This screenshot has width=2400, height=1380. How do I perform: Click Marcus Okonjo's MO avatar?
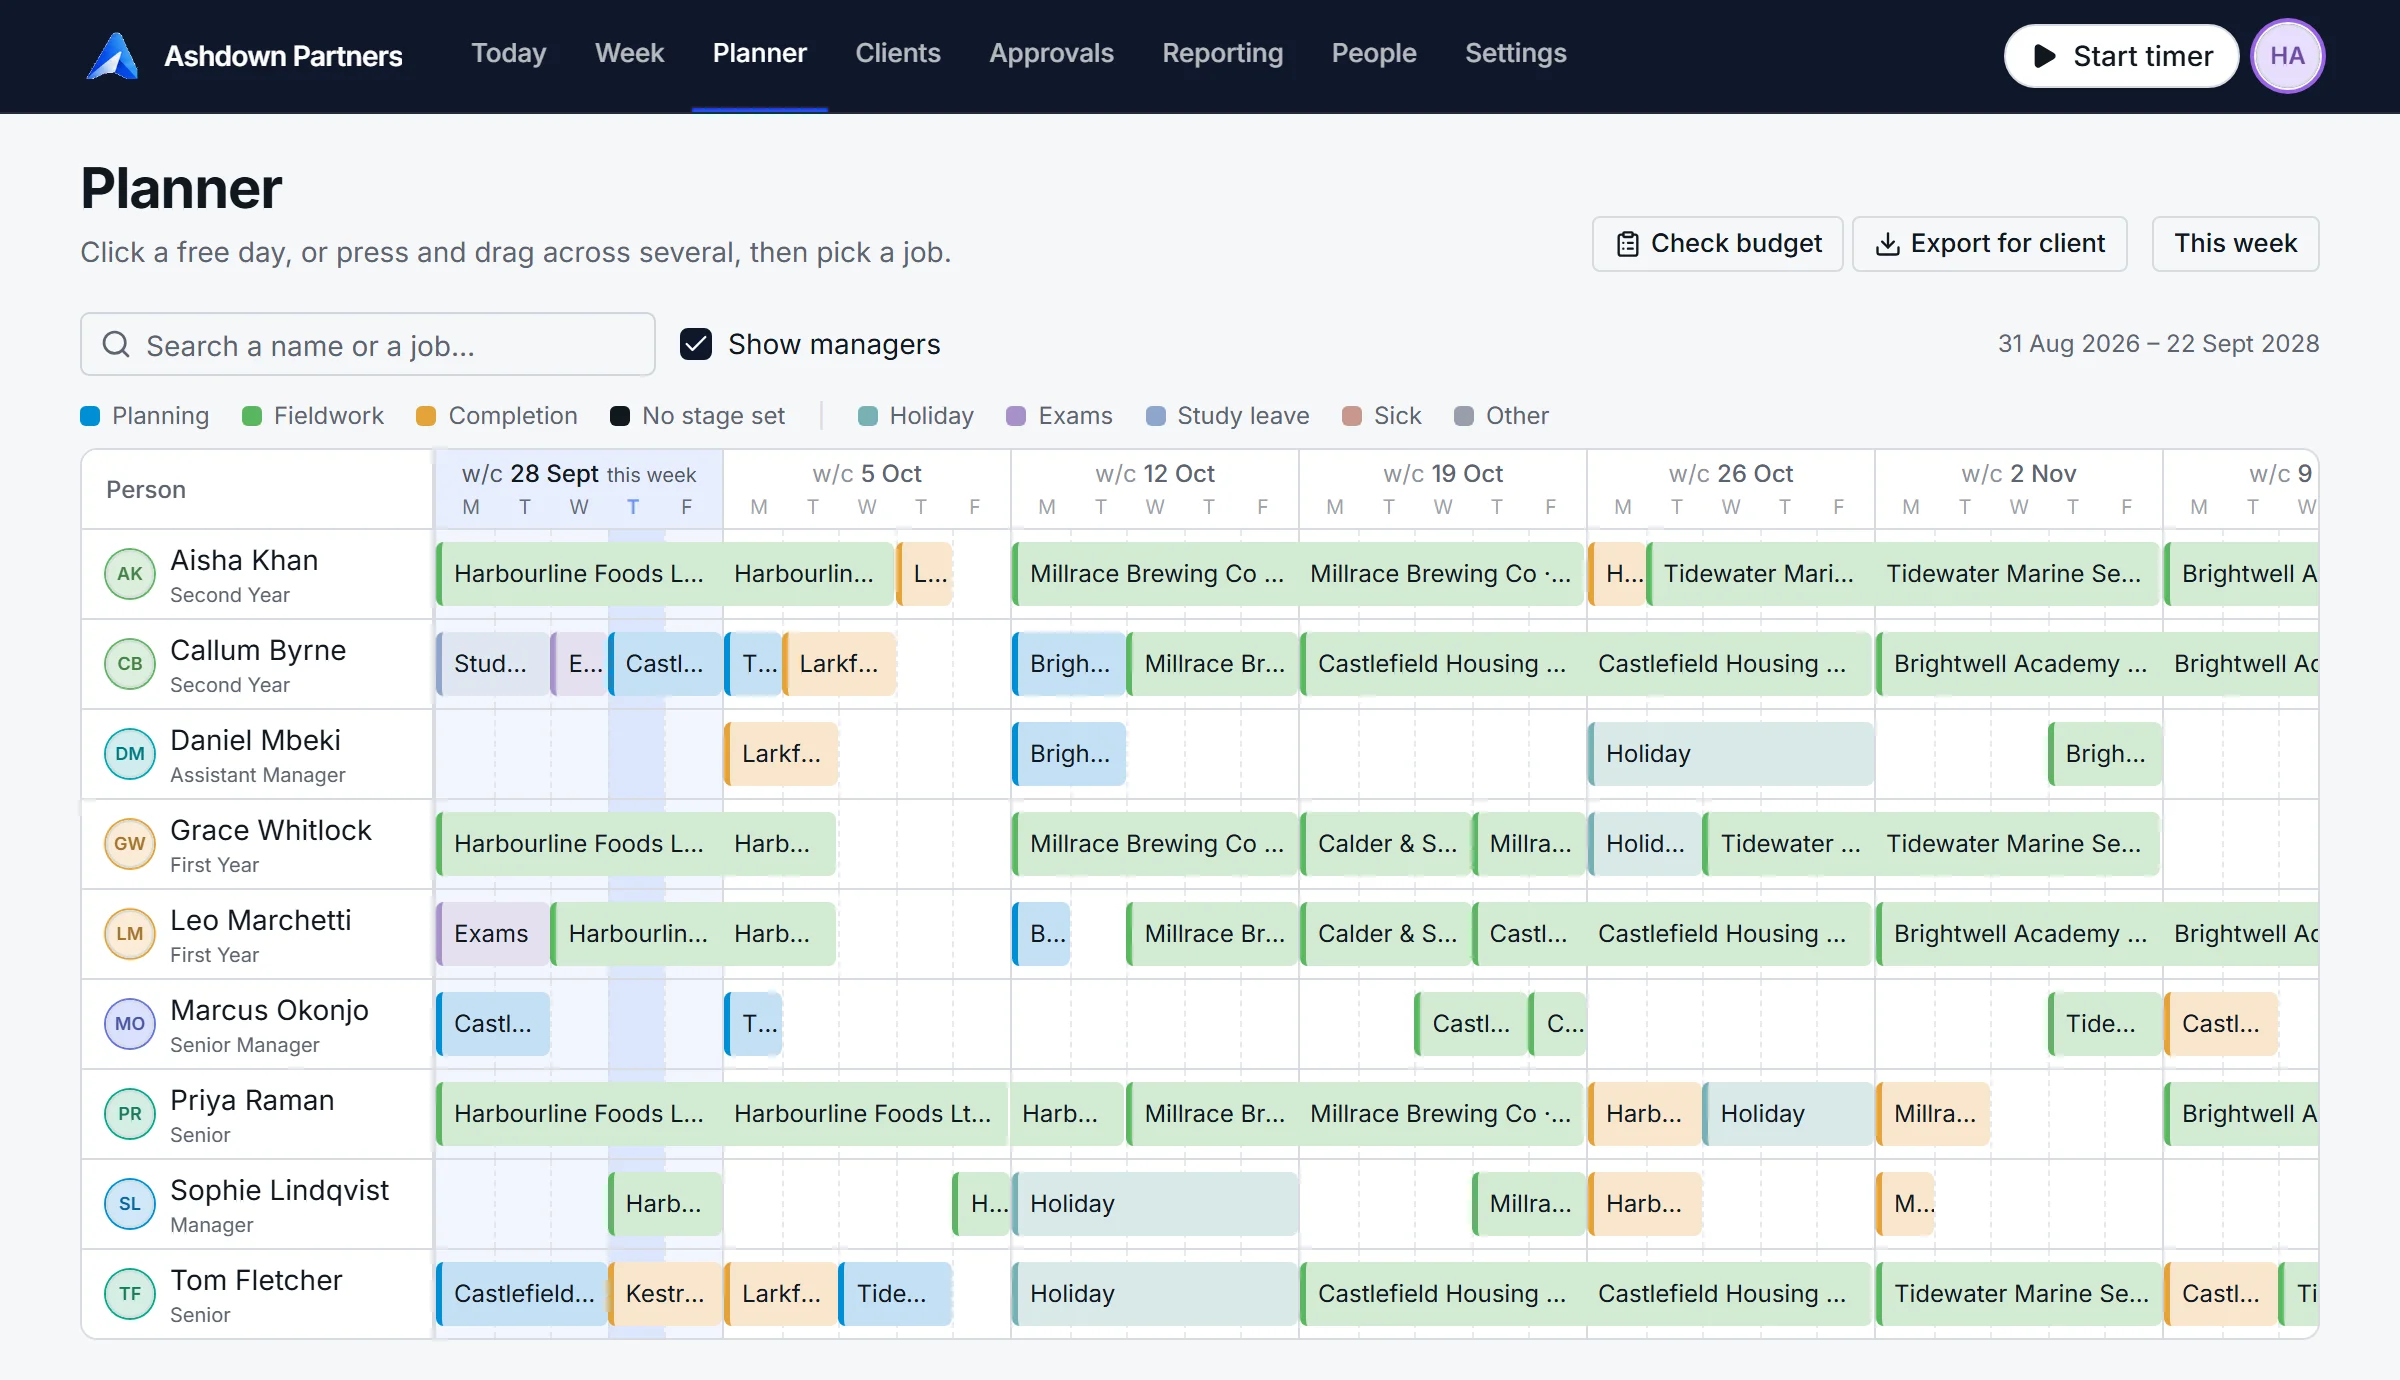pos(130,1024)
